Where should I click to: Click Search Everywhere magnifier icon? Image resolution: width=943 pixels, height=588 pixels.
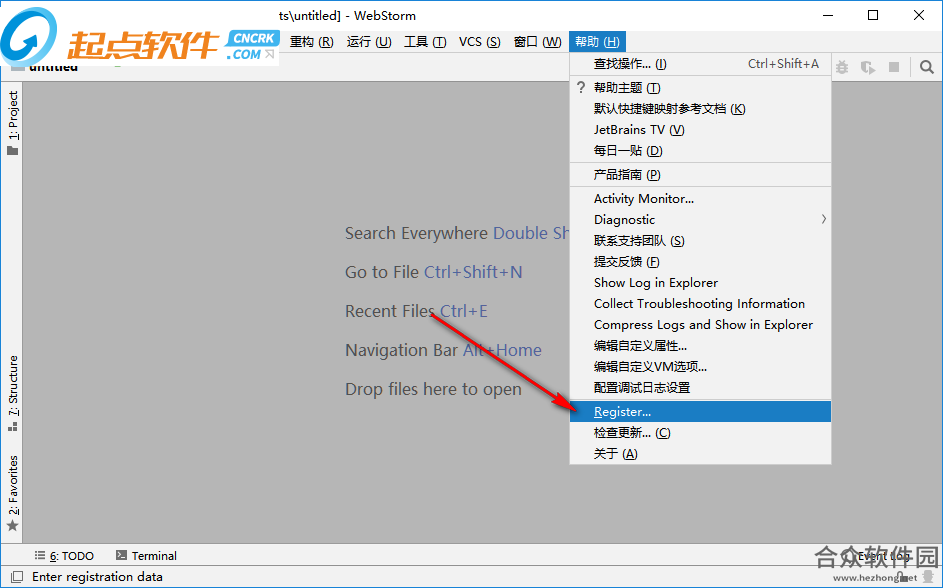tap(927, 67)
